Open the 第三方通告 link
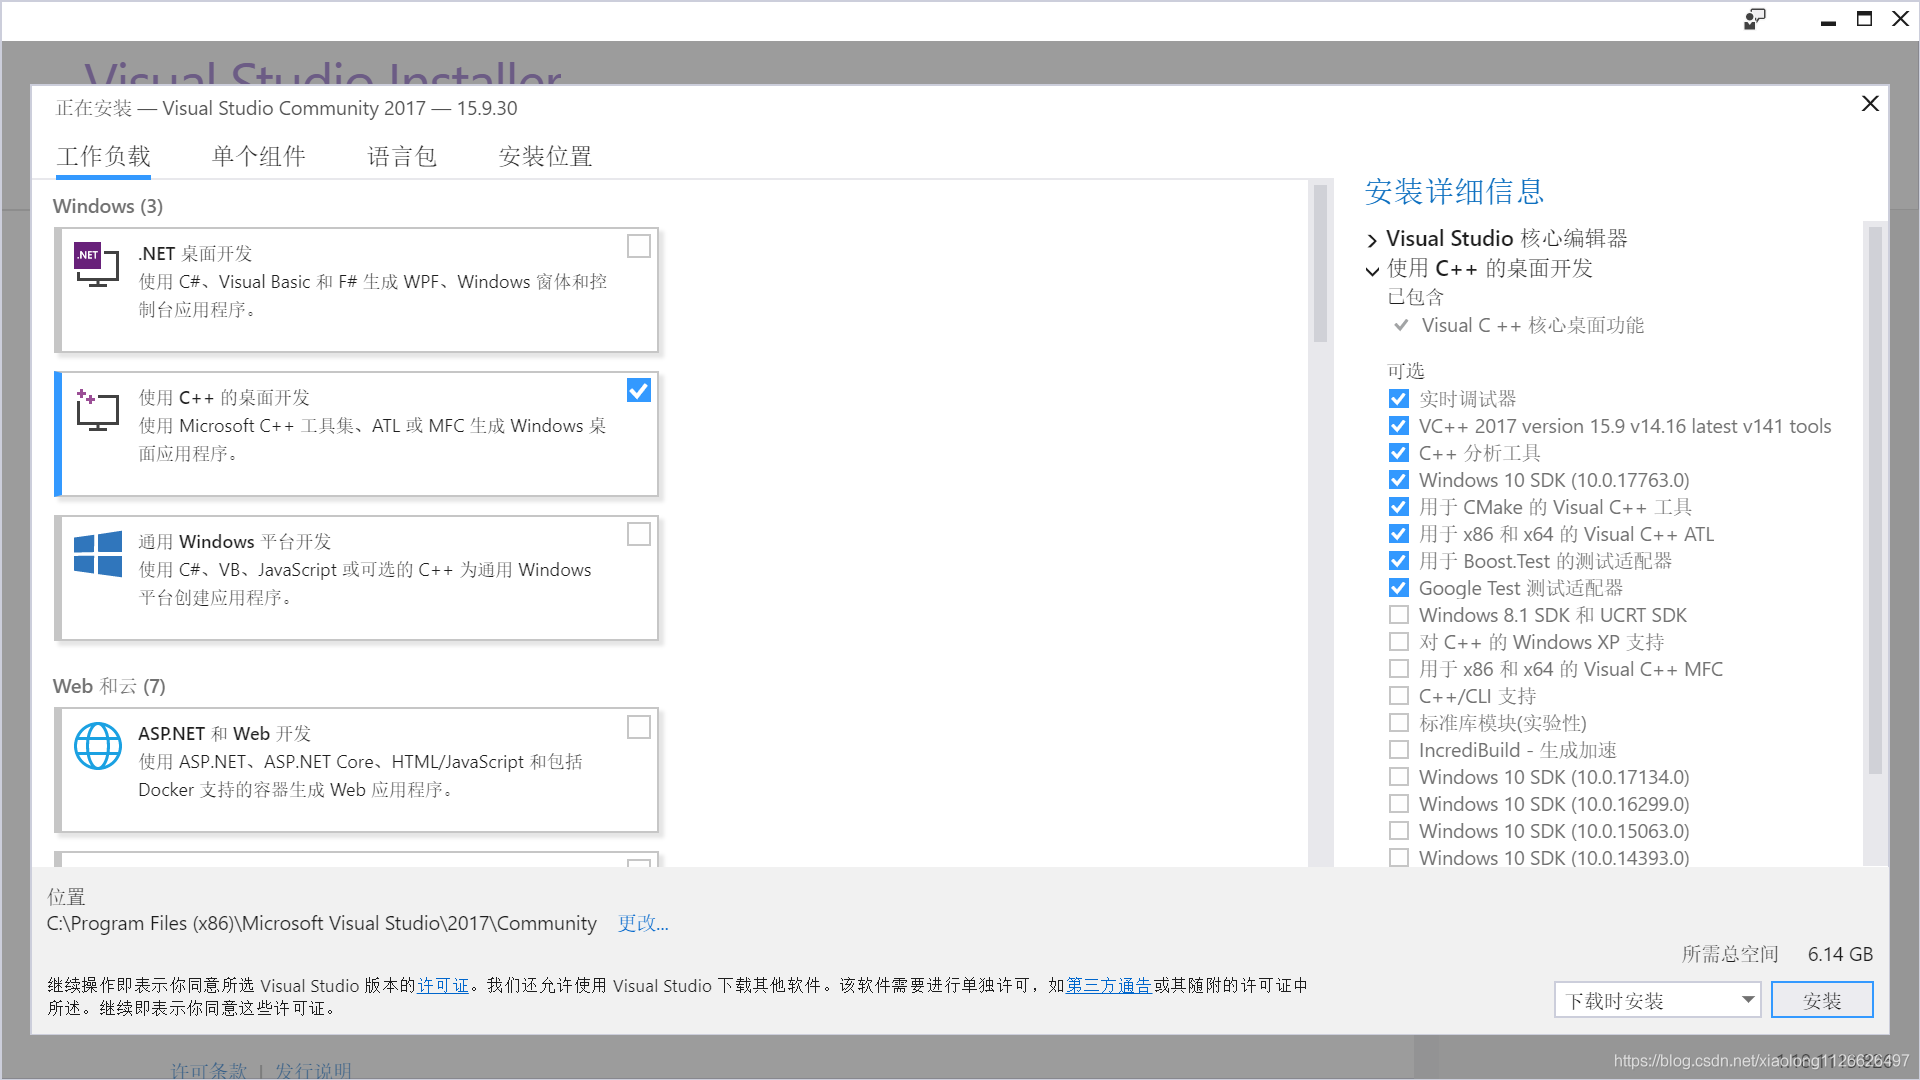The height and width of the screenshot is (1080, 1920). tap(1109, 986)
